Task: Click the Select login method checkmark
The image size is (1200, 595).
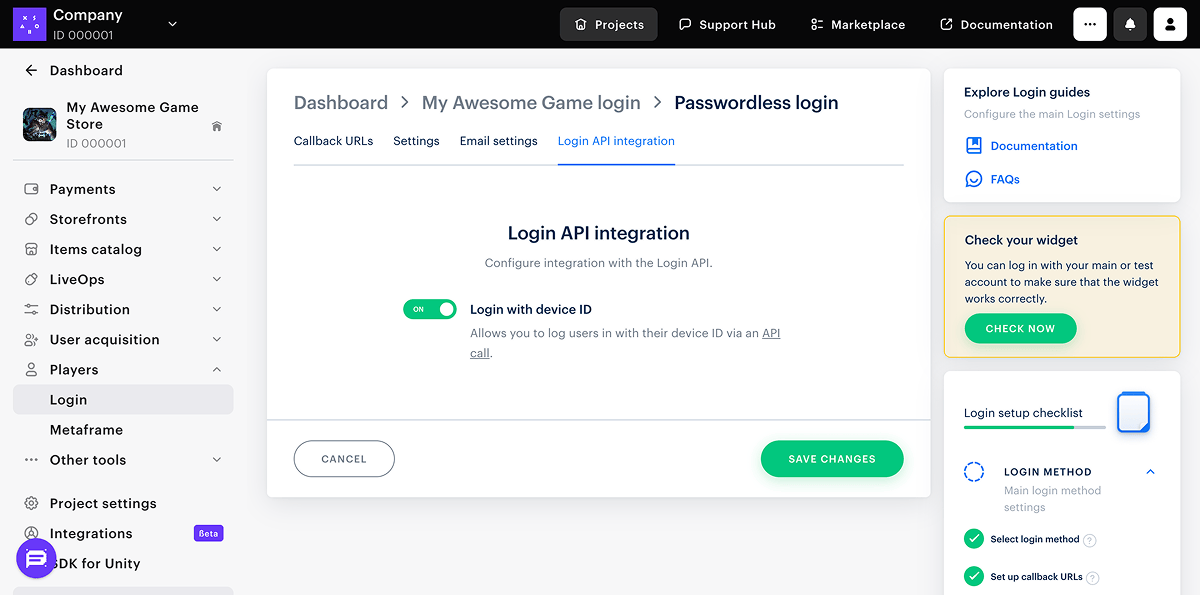Action: pyautogui.click(x=973, y=539)
